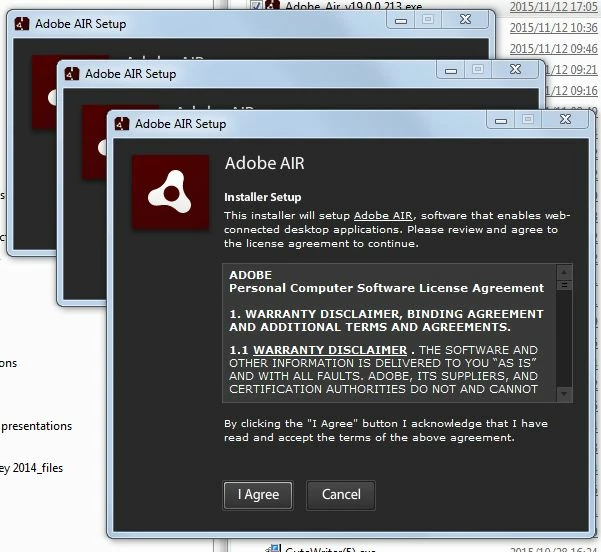The image size is (601, 552).
Task: Select the '2014_files' folder in background explorer
Action: pos(31,468)
